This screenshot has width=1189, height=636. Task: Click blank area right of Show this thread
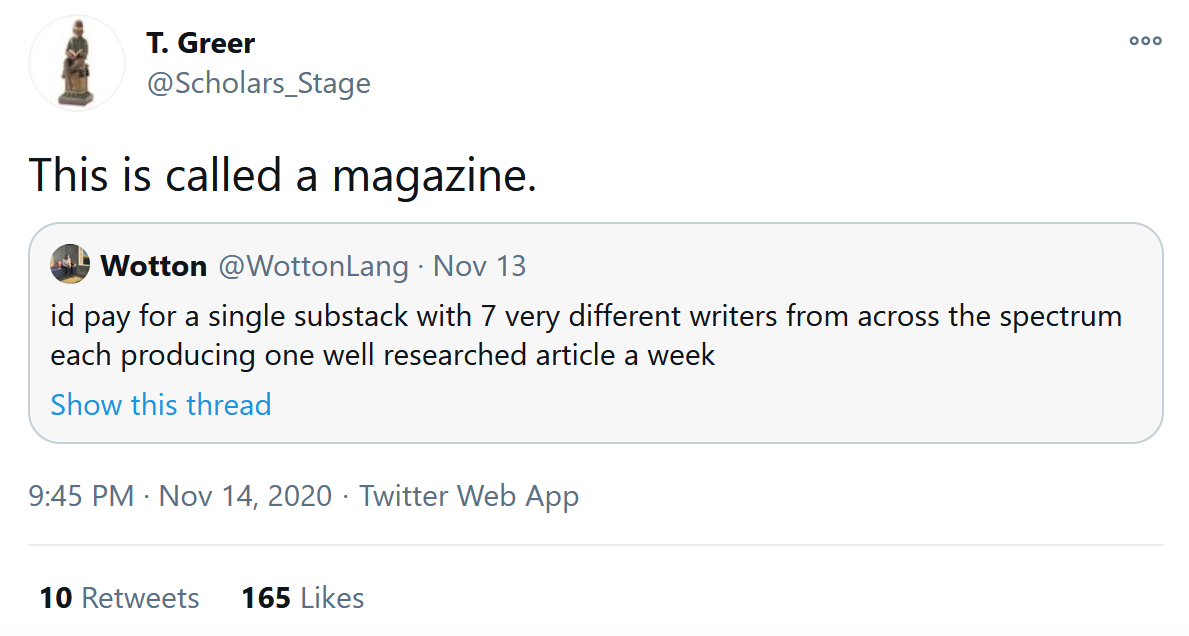(x=700, y=405)
